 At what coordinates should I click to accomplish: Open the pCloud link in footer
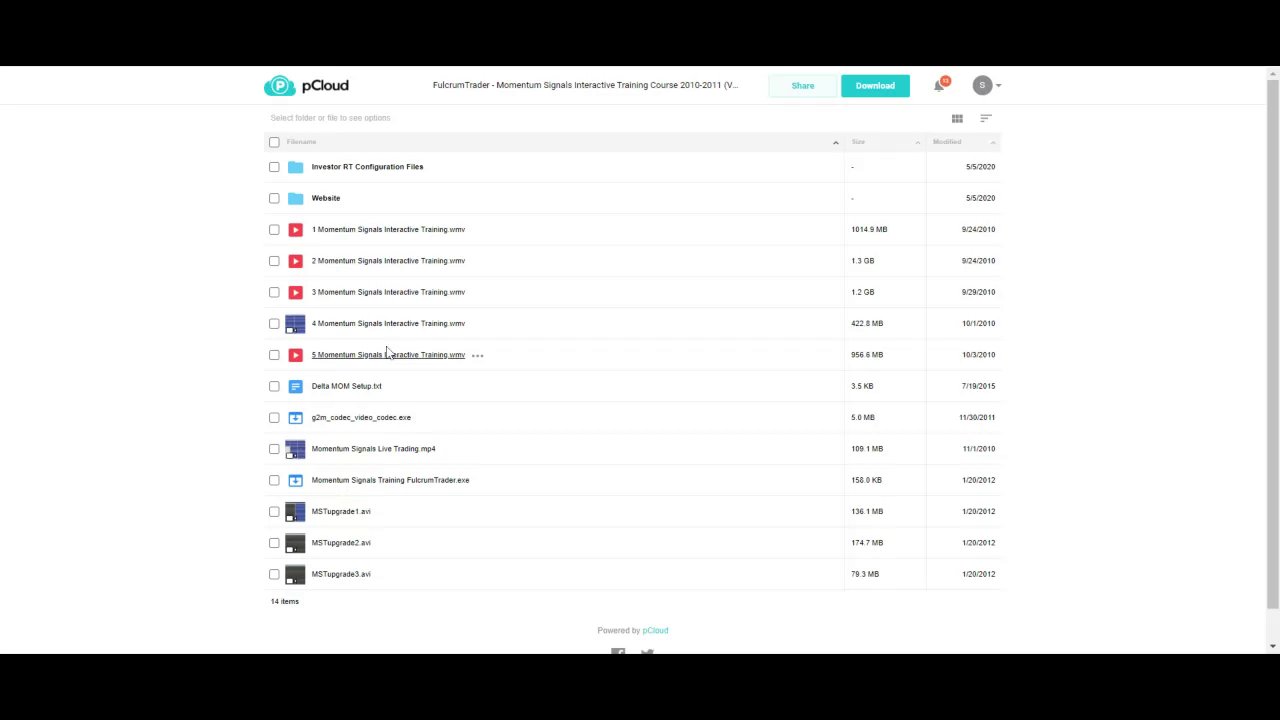[x=655, y=631]
